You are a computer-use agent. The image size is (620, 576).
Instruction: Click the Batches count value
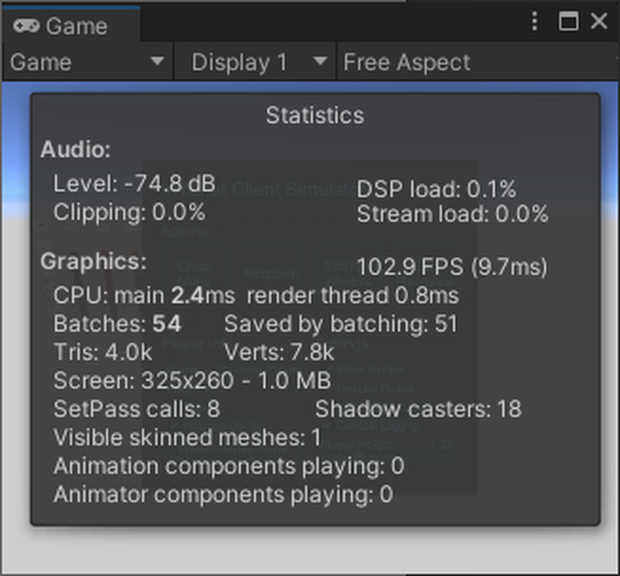coord(167,324)
